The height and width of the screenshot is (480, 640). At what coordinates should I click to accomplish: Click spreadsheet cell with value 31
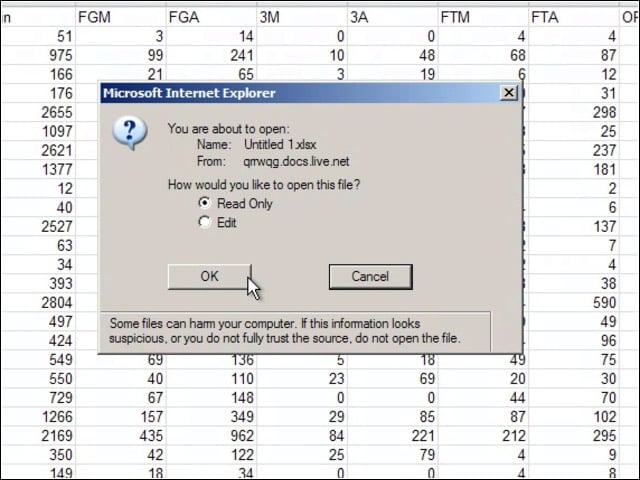click(574, 93)
